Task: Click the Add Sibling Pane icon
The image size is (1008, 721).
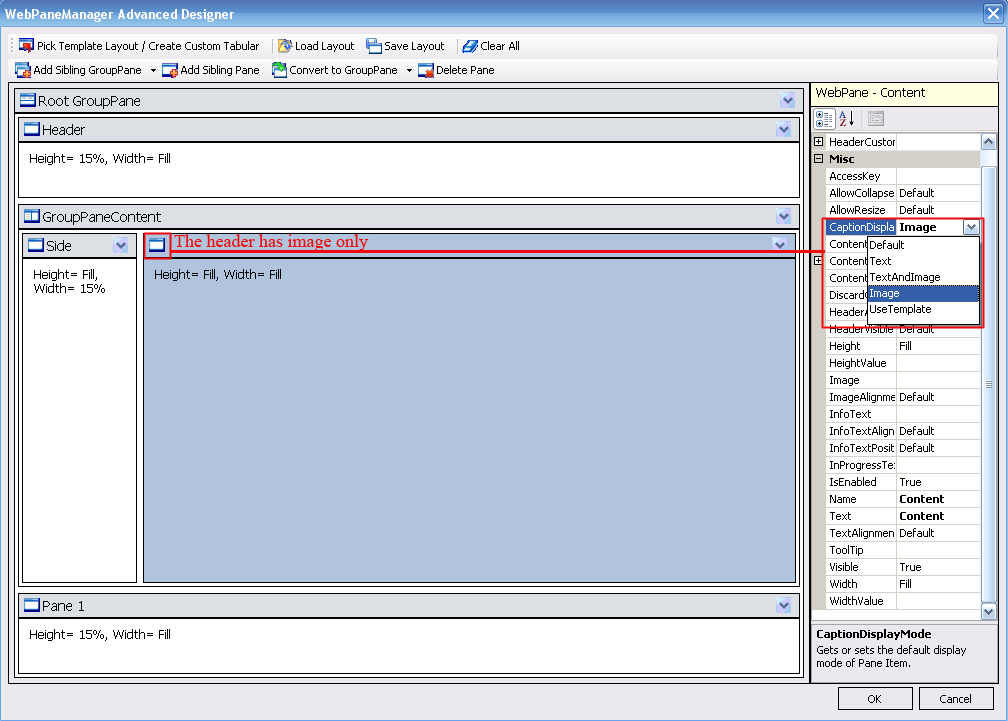Action: pos(170,70)
